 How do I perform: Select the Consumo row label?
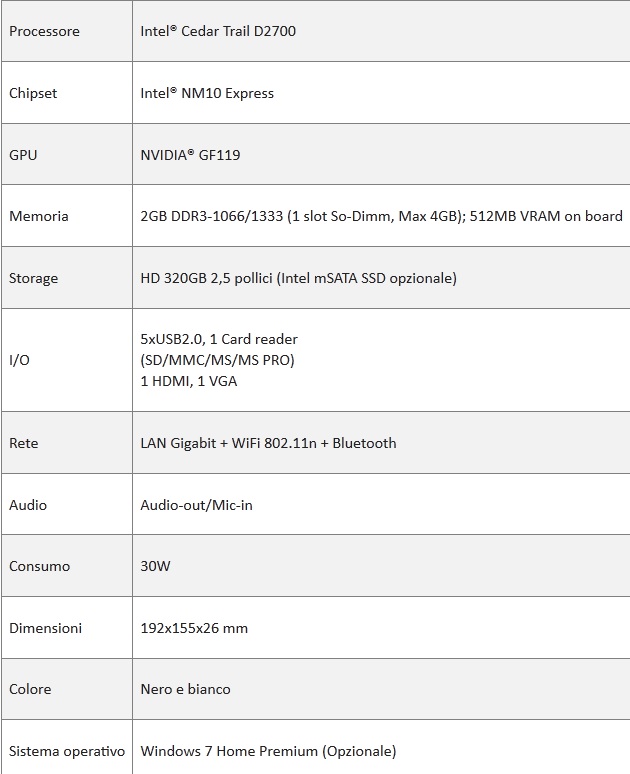[x=40, y=566]
